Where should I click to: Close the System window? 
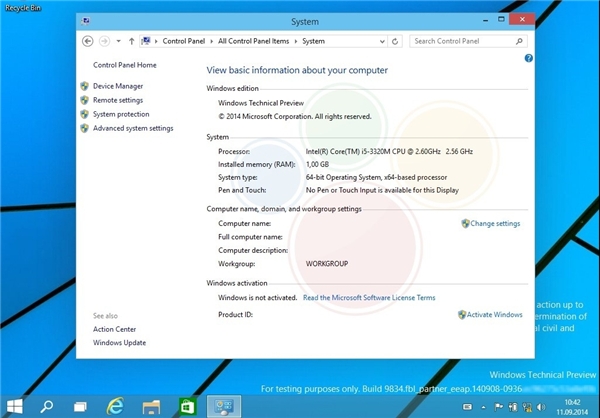[x=522, y=19]
